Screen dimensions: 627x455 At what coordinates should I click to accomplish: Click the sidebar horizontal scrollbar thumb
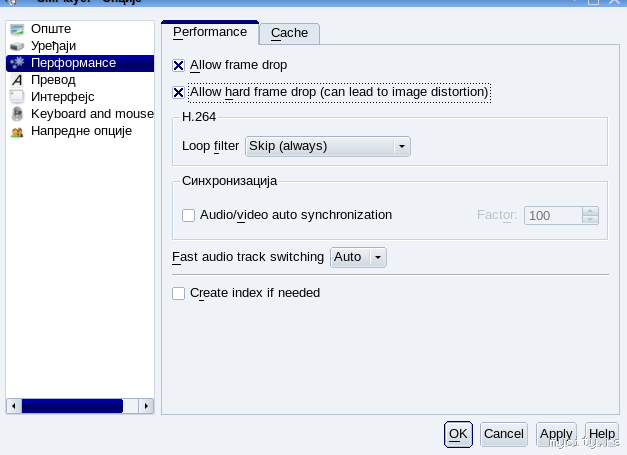point(72,406)
